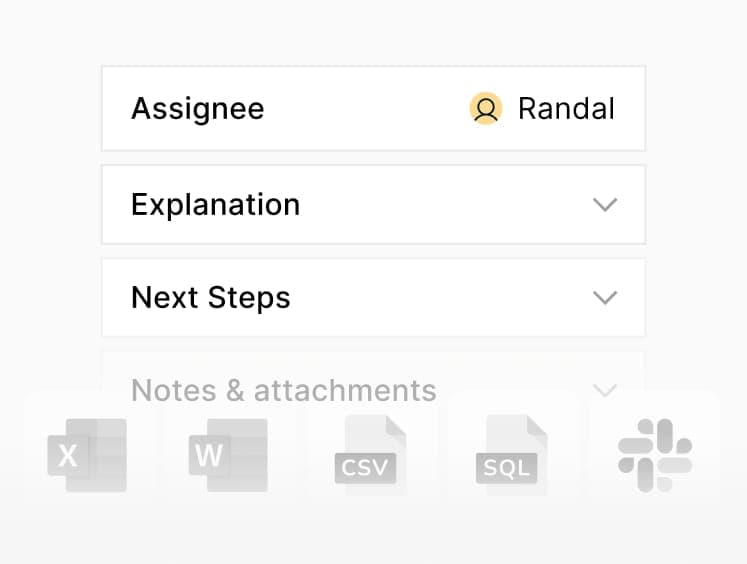Click the Explanation label text

point(215,205)
